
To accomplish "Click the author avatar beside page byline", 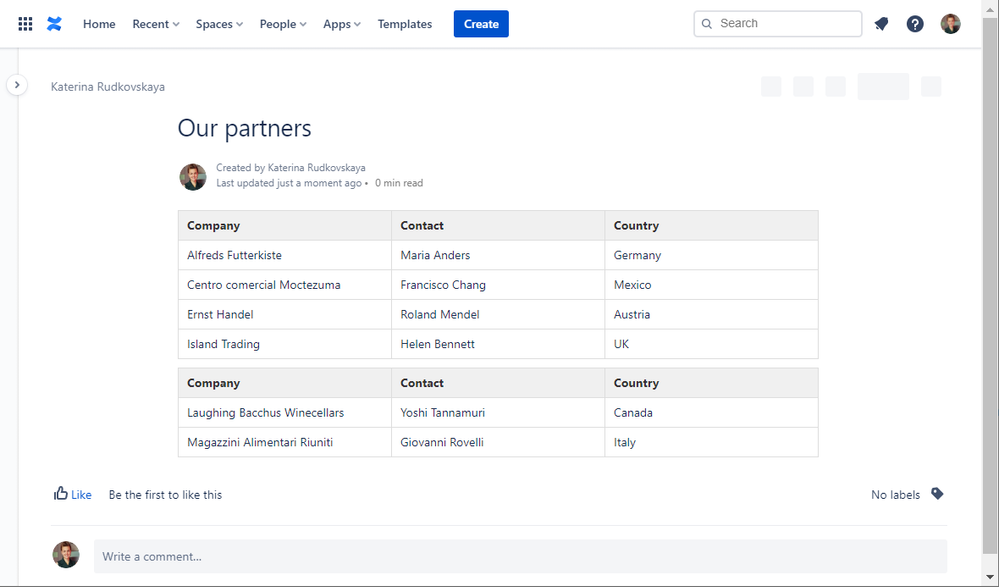I will [193, 177].
